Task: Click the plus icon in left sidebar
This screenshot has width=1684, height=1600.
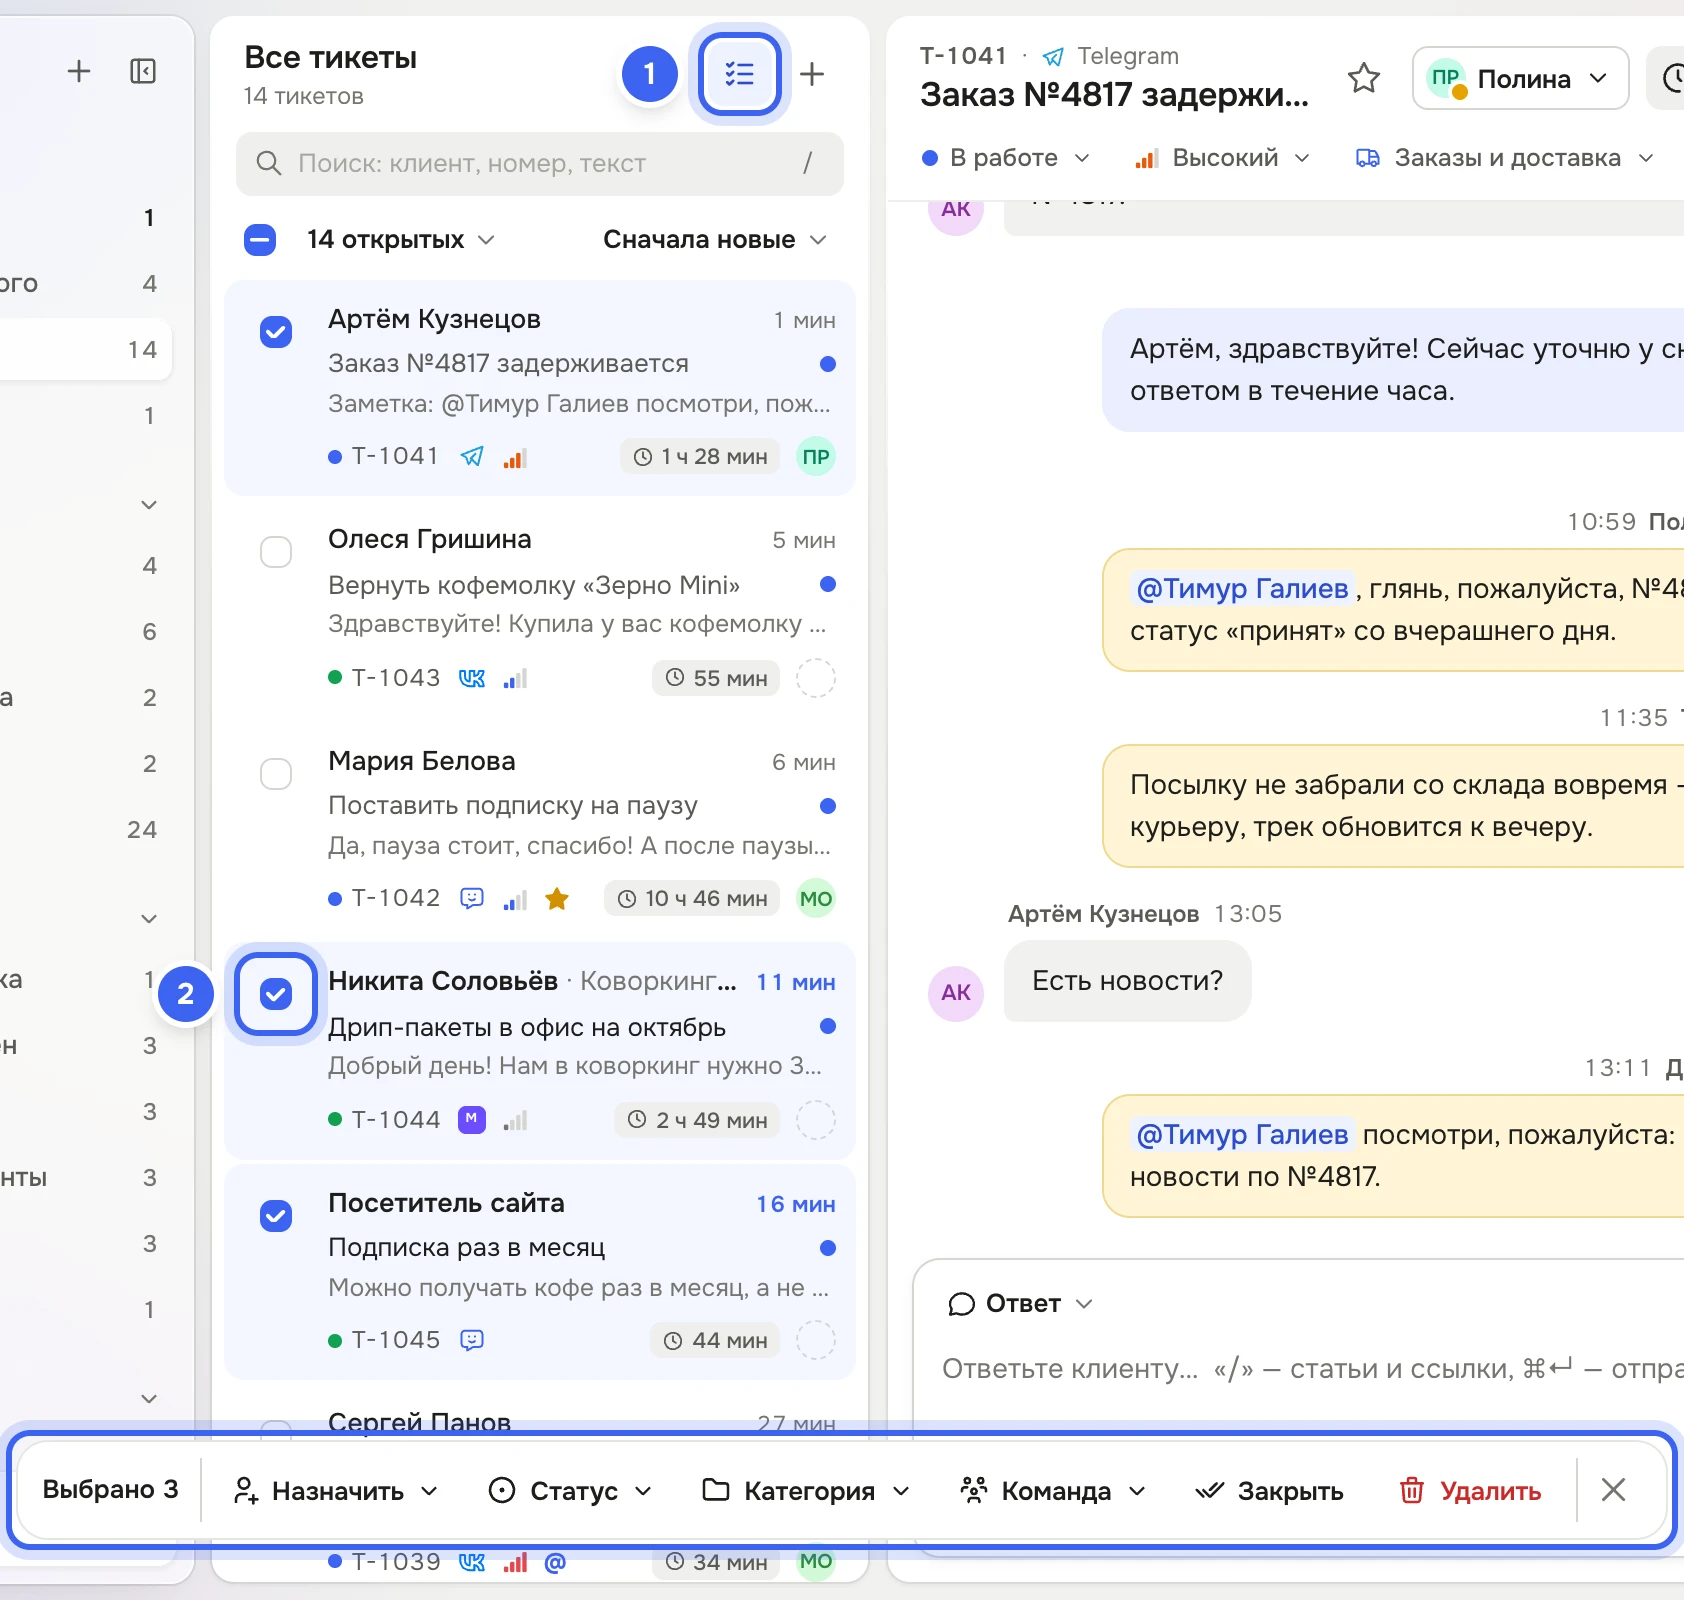Action: (79, 71)
